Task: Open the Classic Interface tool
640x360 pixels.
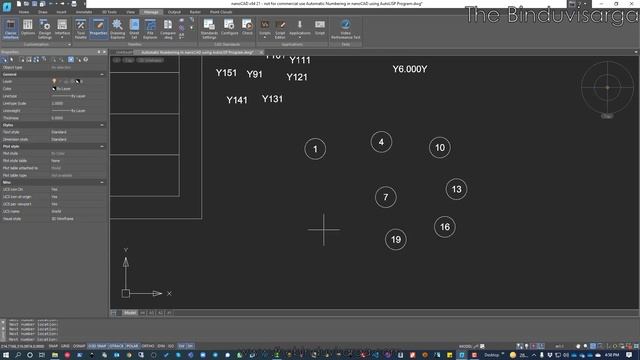Action: (x=11, y=29)
